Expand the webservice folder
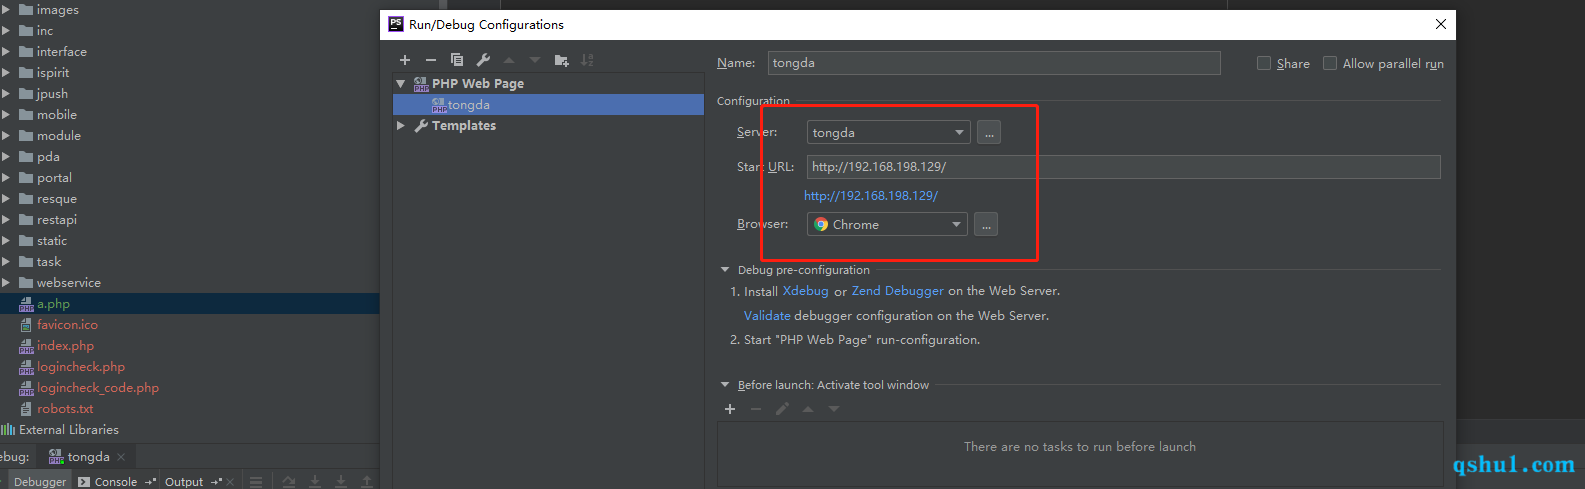1585x489 pixels. 6,283
